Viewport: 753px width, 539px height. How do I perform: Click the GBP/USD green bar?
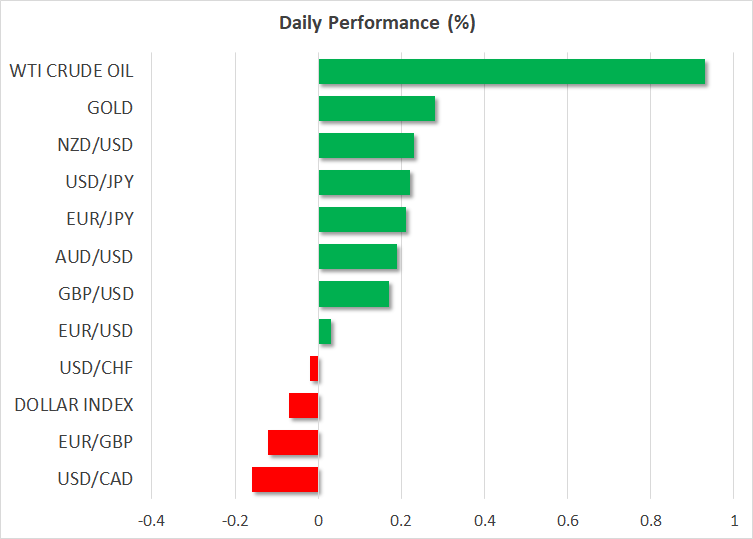[x=353, y=294]
